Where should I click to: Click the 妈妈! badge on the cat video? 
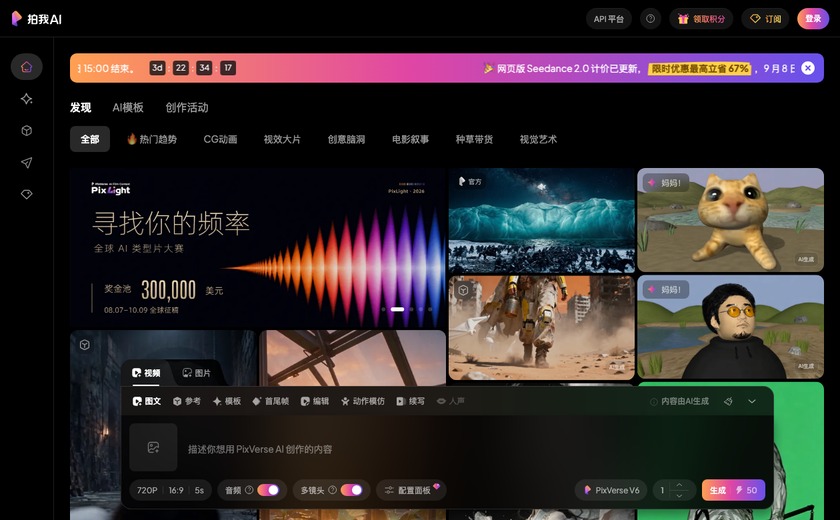[666, 183]
